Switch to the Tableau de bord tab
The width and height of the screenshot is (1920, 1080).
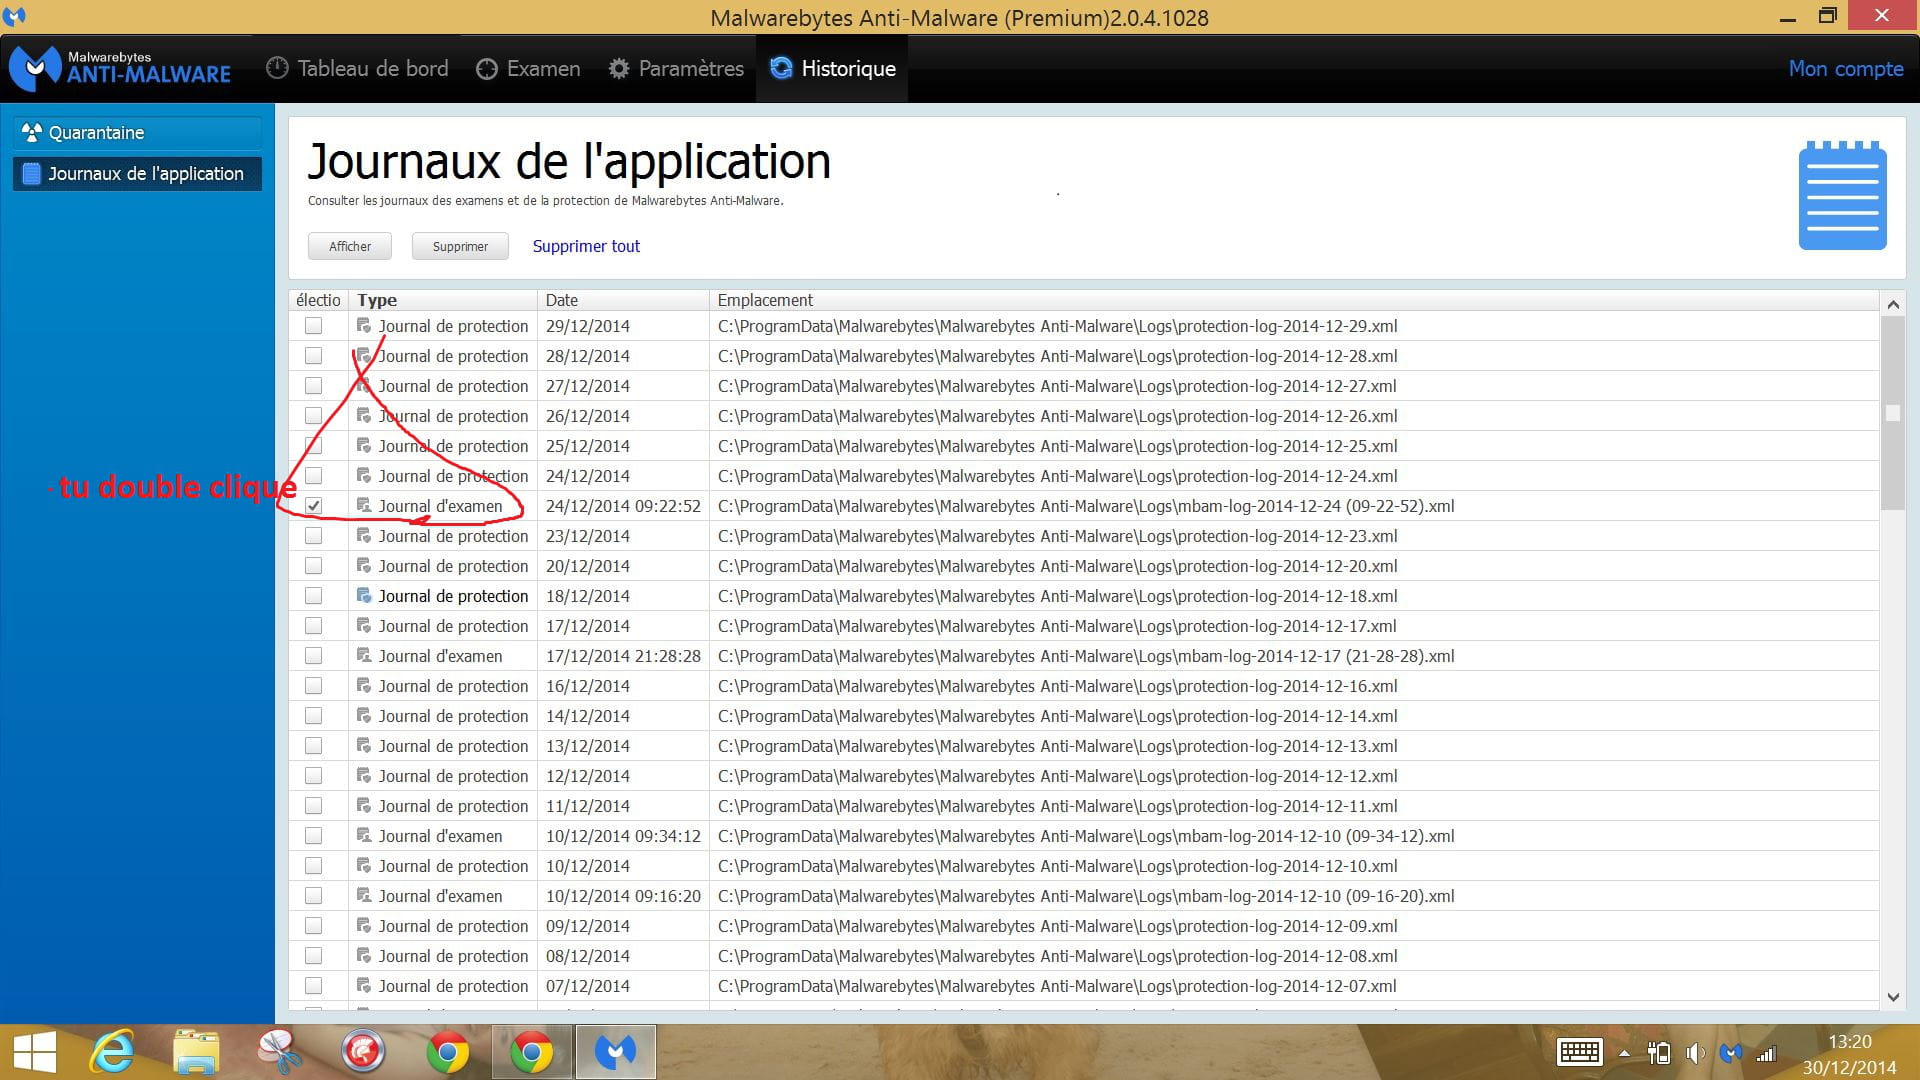(357, 68)
